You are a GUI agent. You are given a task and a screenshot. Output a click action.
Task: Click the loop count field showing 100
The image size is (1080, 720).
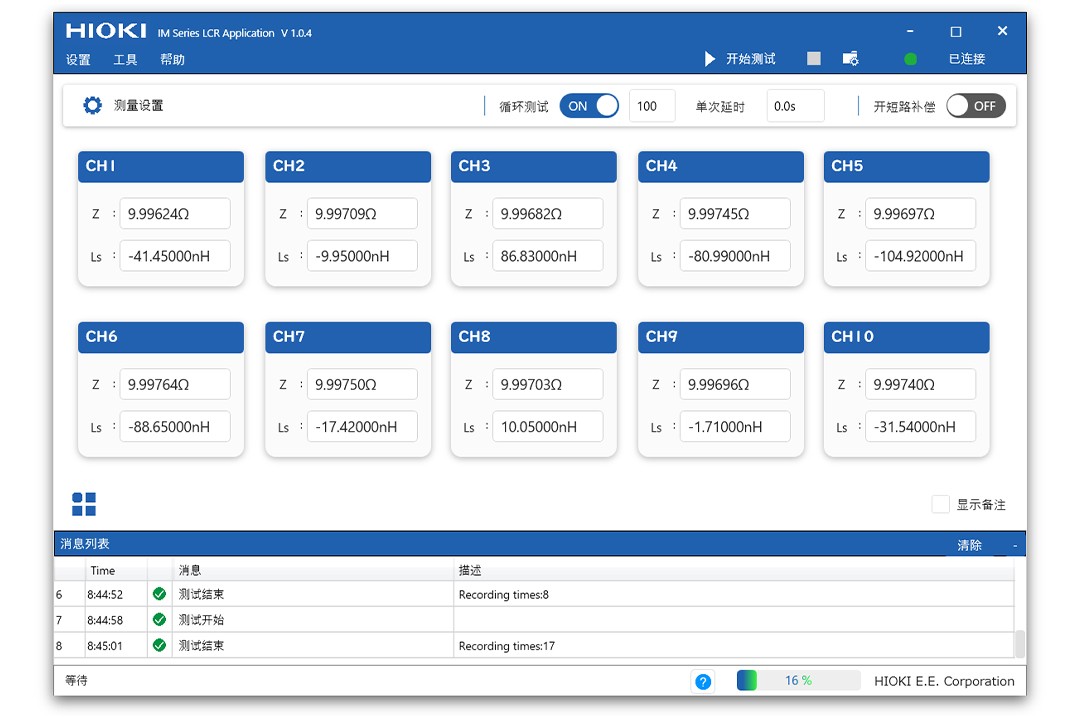click(651, 106)
